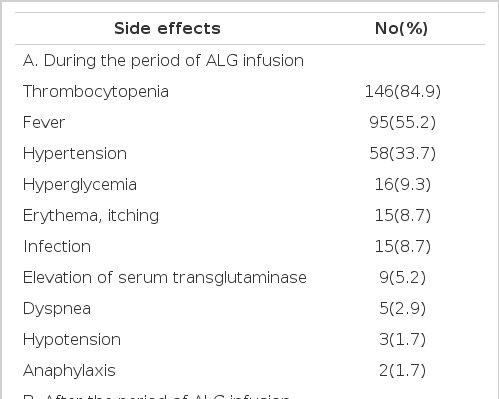Image resolution: width=499 pixels, height=399 pixels.
Task: Click the 15(8.7) value beside Infection
Action: click(x=403, y=246)
